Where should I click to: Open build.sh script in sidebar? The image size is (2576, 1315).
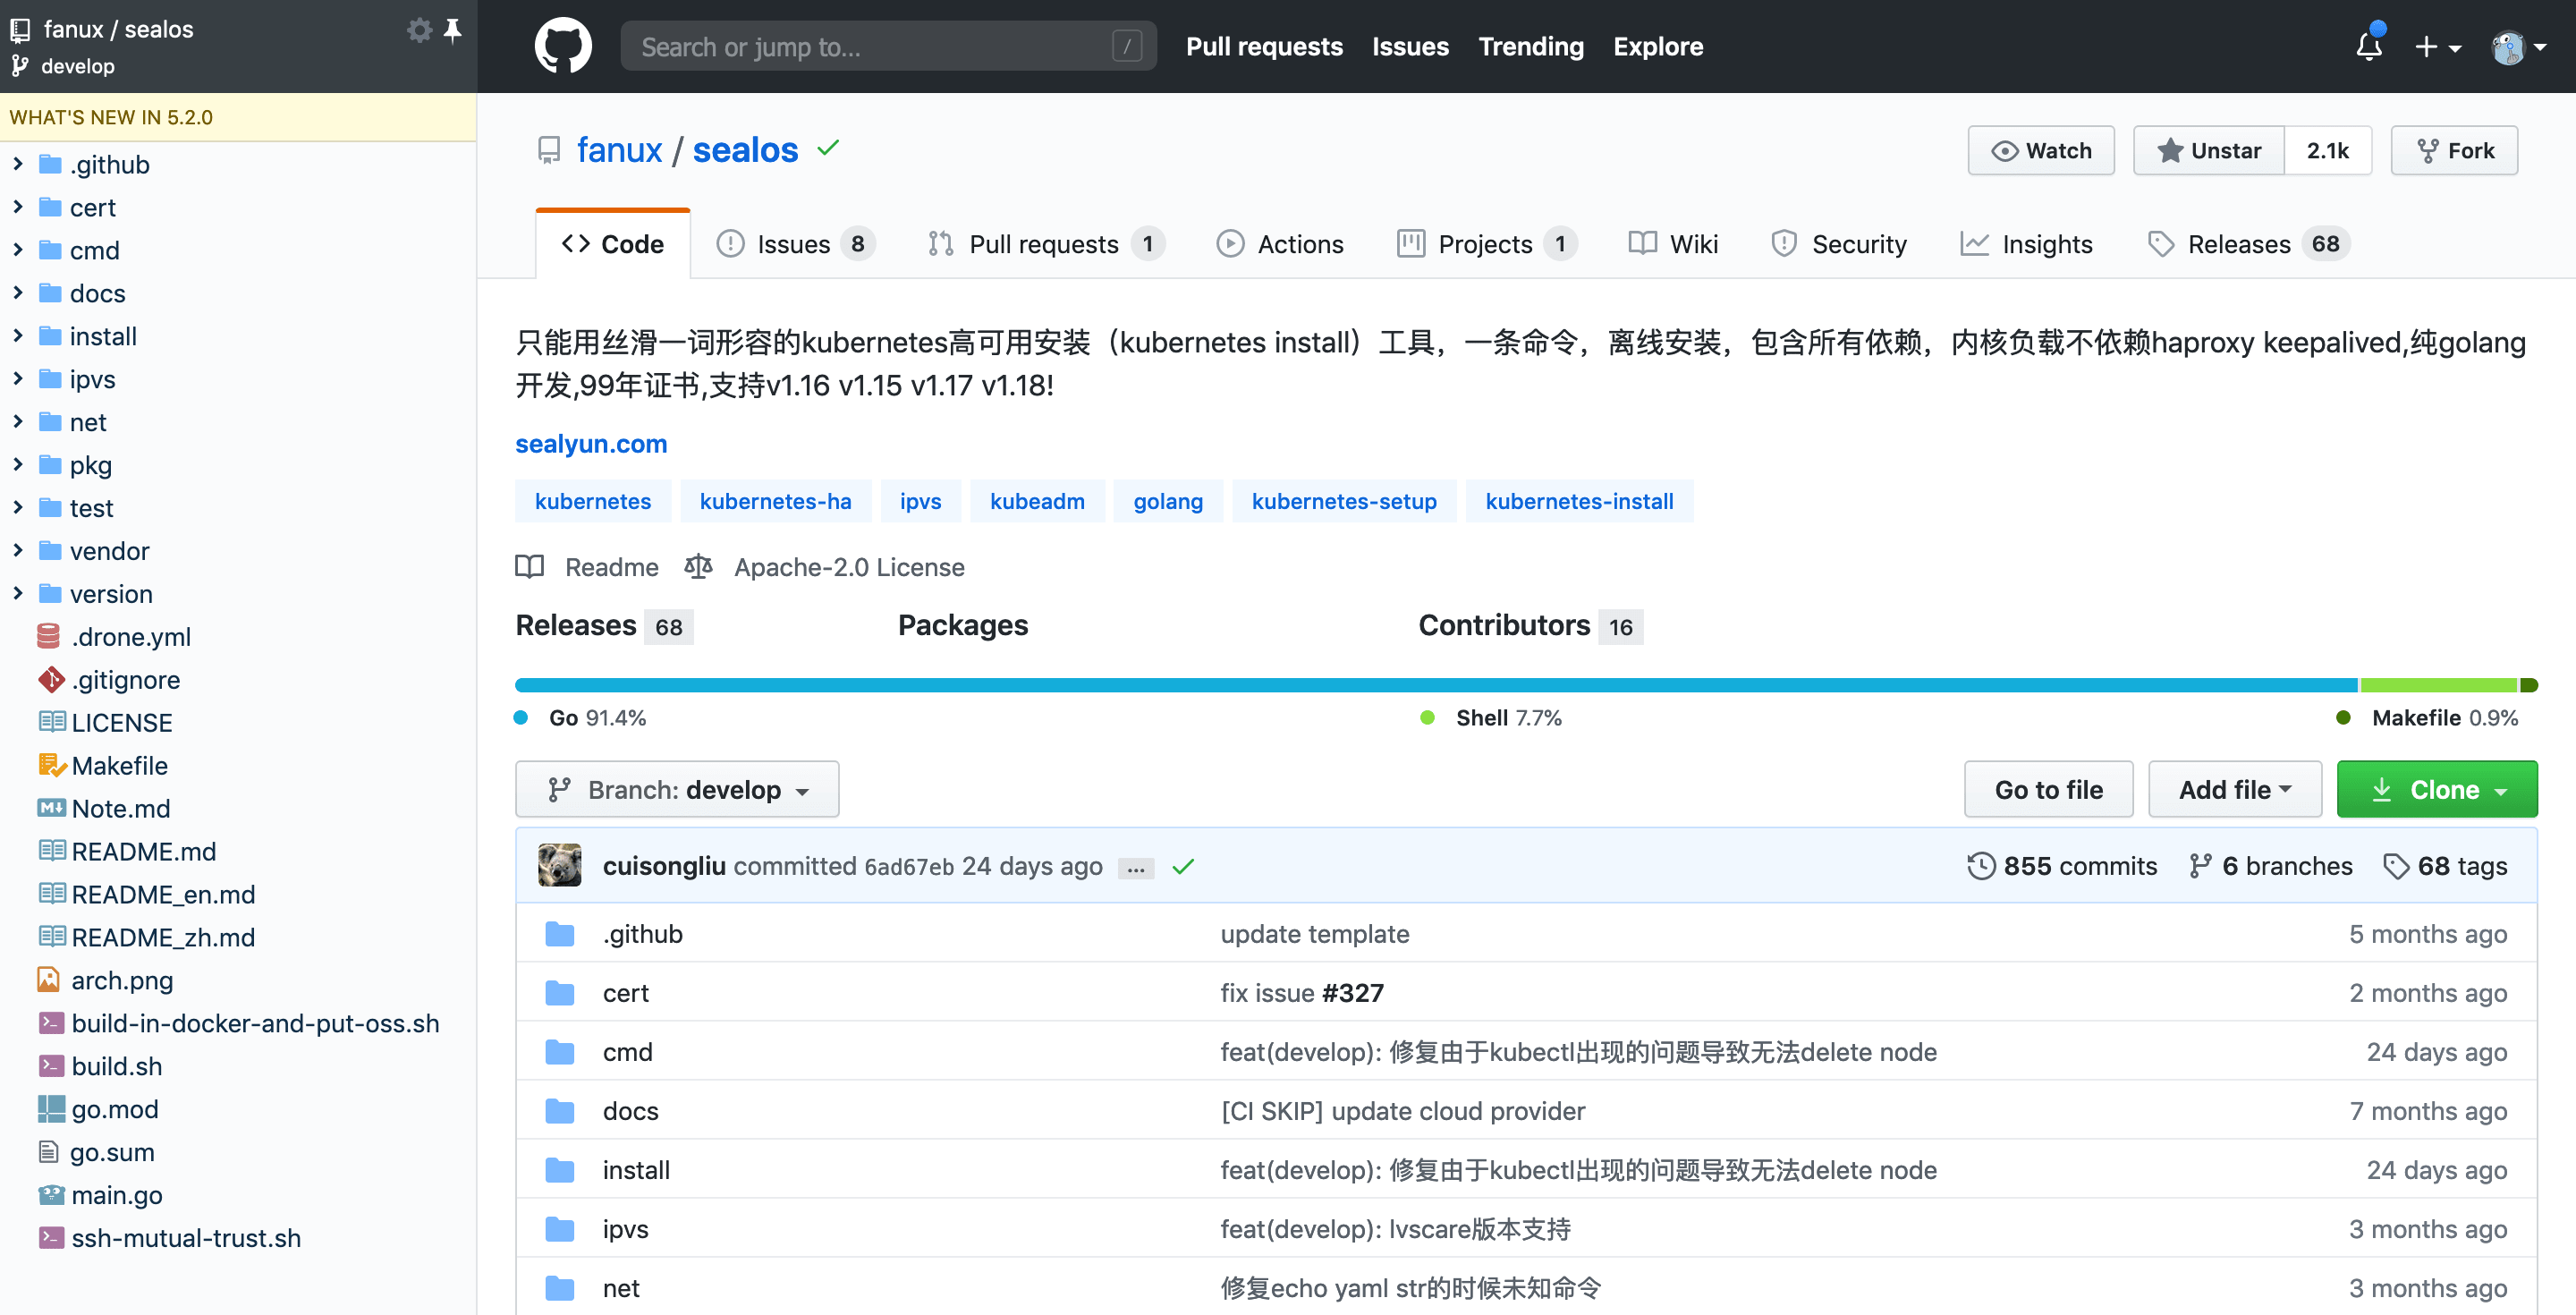(116, 1067)
